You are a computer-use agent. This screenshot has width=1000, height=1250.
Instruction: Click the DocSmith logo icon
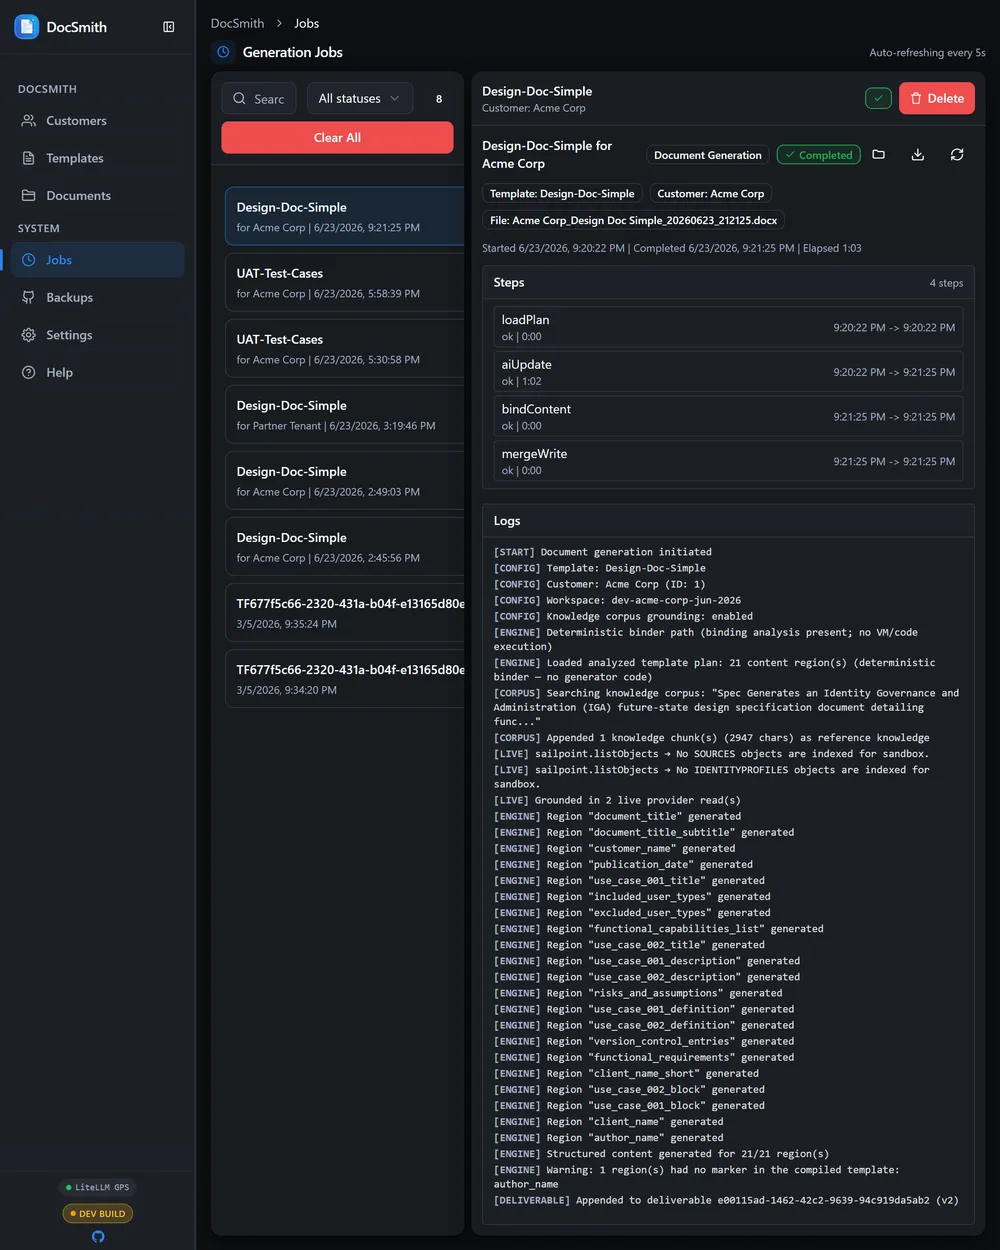pyautogui.click(x=27, y=27)
